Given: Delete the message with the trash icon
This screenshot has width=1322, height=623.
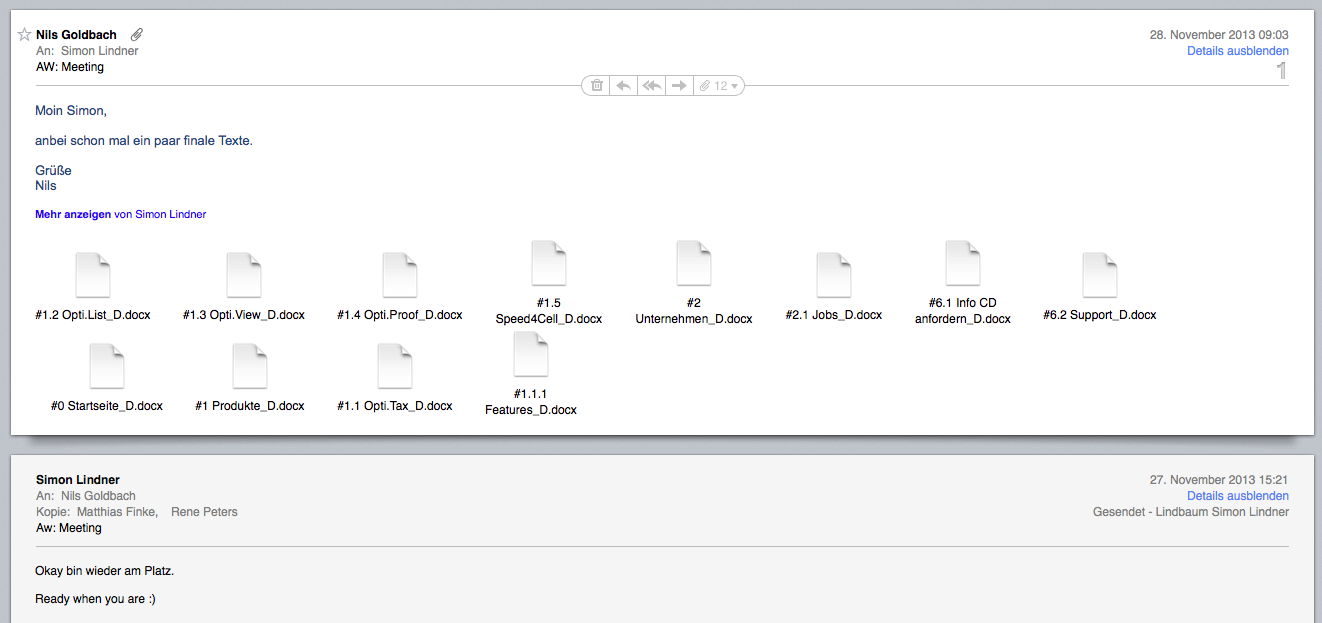Looking at the screenshot, I should 597,86.
